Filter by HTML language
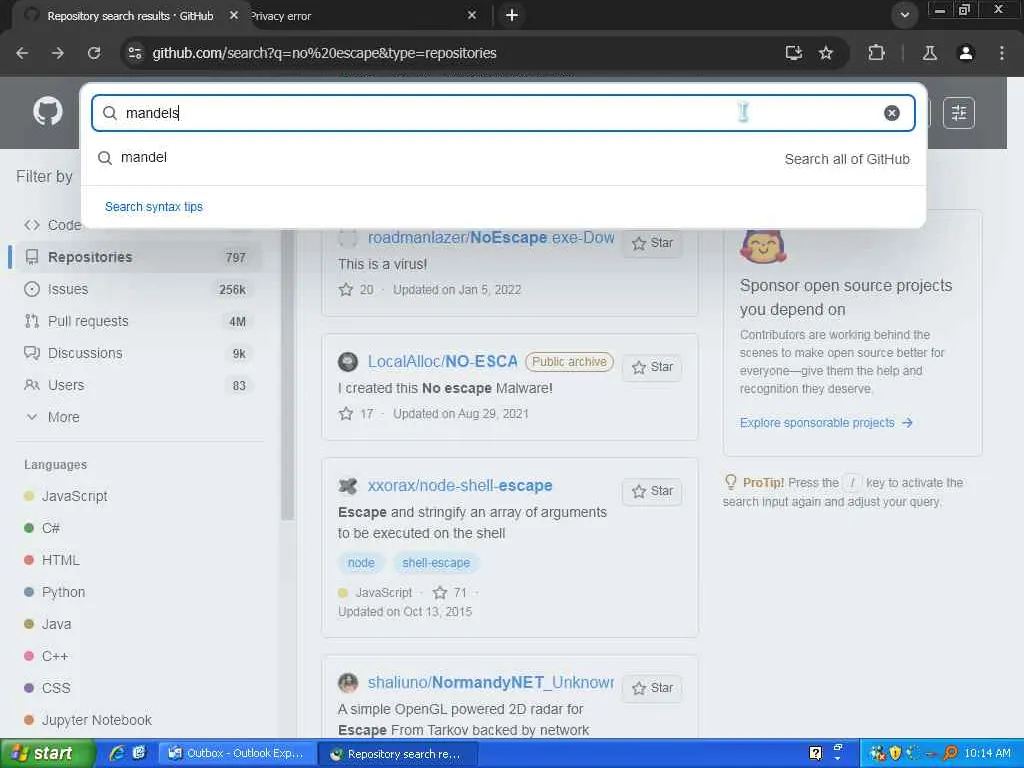Screen dimensions: 1024x768 [52, 560]
